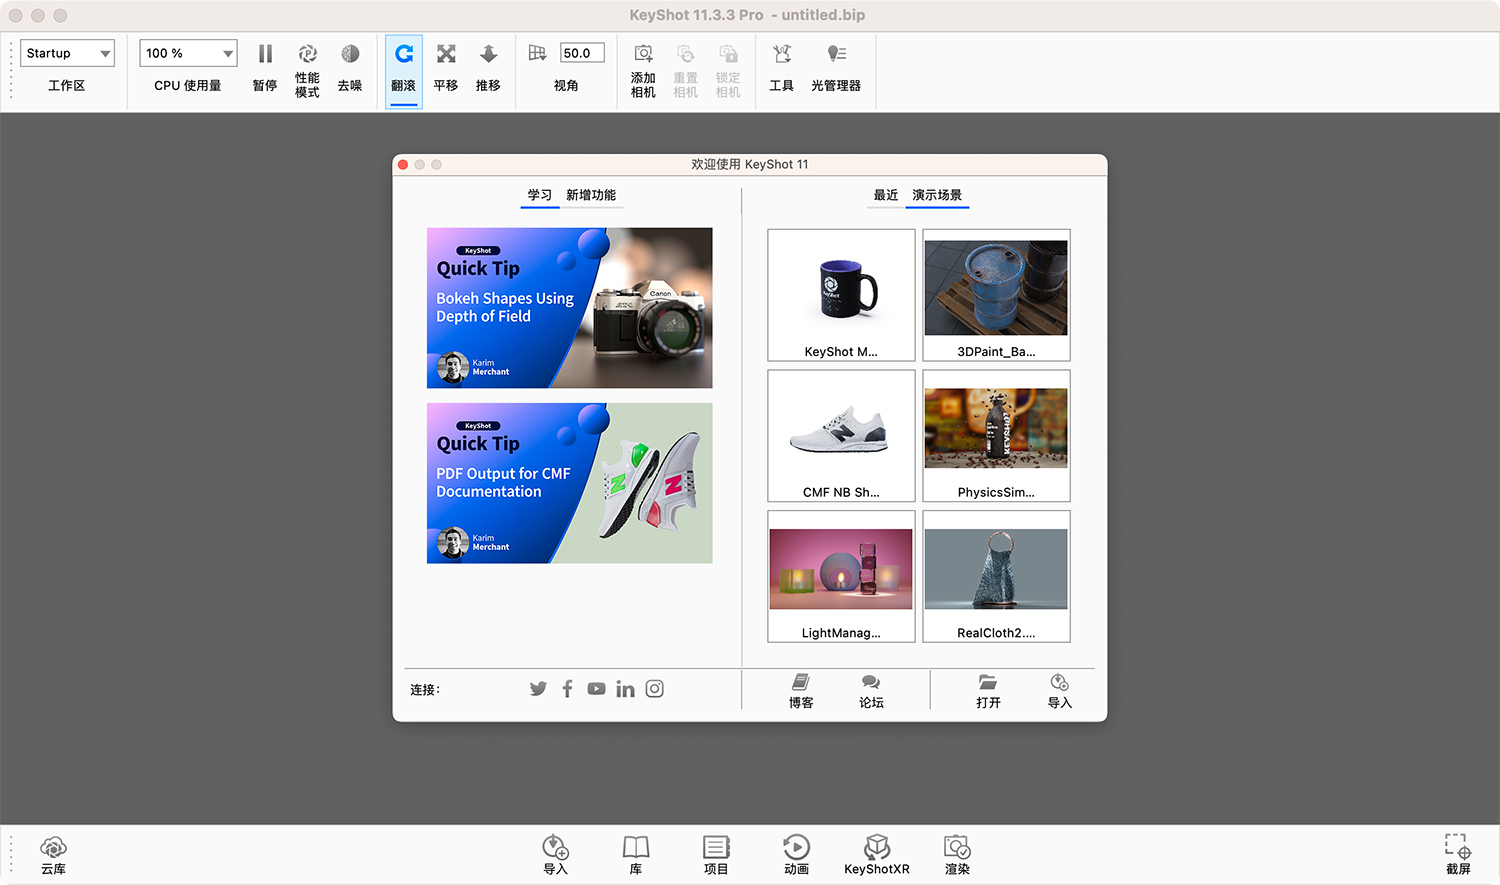Click the 打开 open button
Screen dimensions: 1500x885
pyautogui.click(x=988, y=691)
